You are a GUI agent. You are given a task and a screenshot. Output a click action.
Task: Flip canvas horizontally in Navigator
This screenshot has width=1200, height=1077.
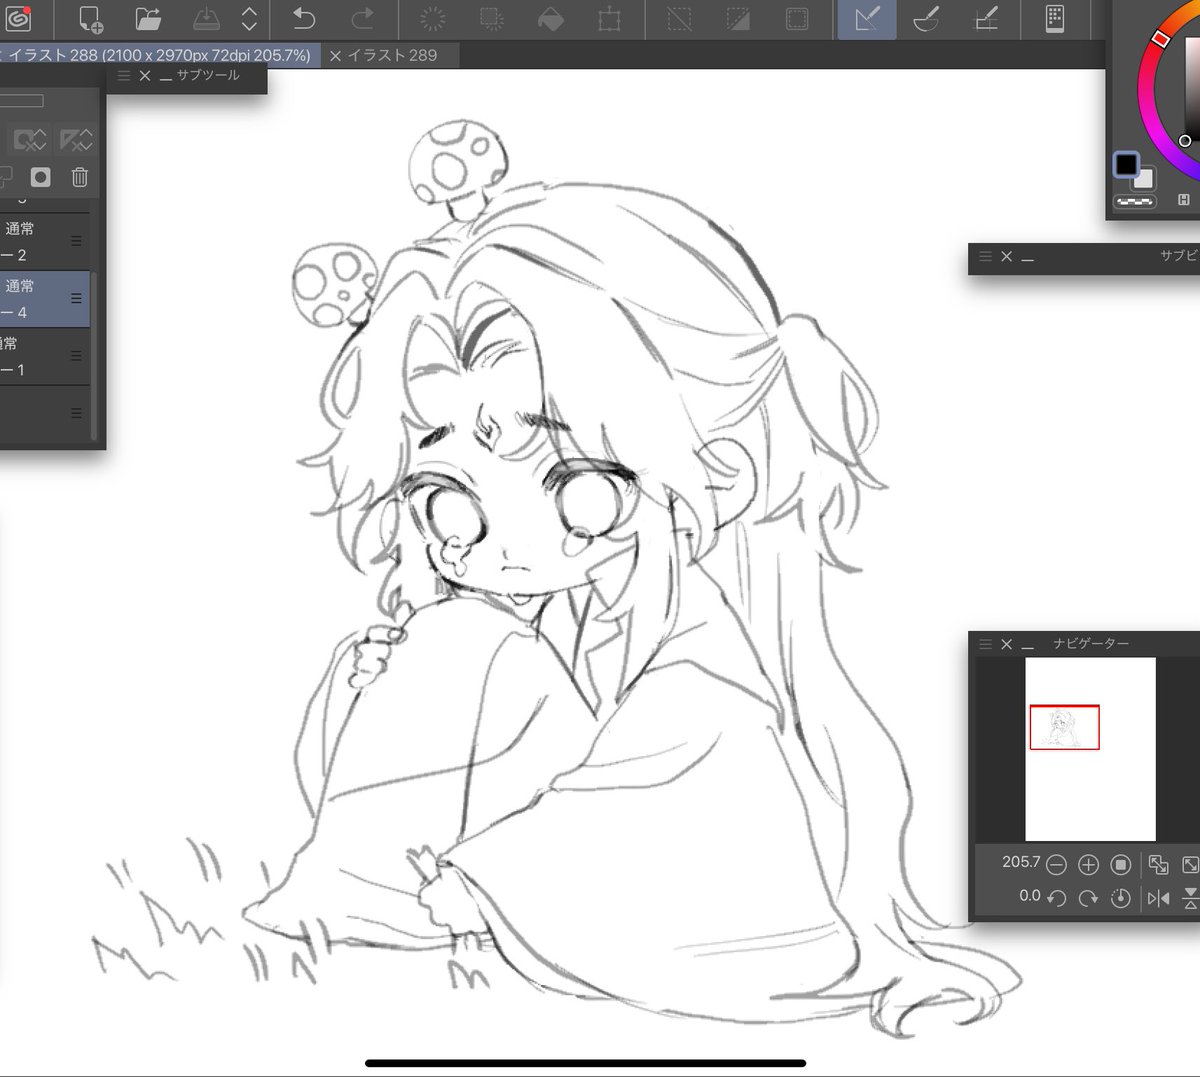(1158, 898)
